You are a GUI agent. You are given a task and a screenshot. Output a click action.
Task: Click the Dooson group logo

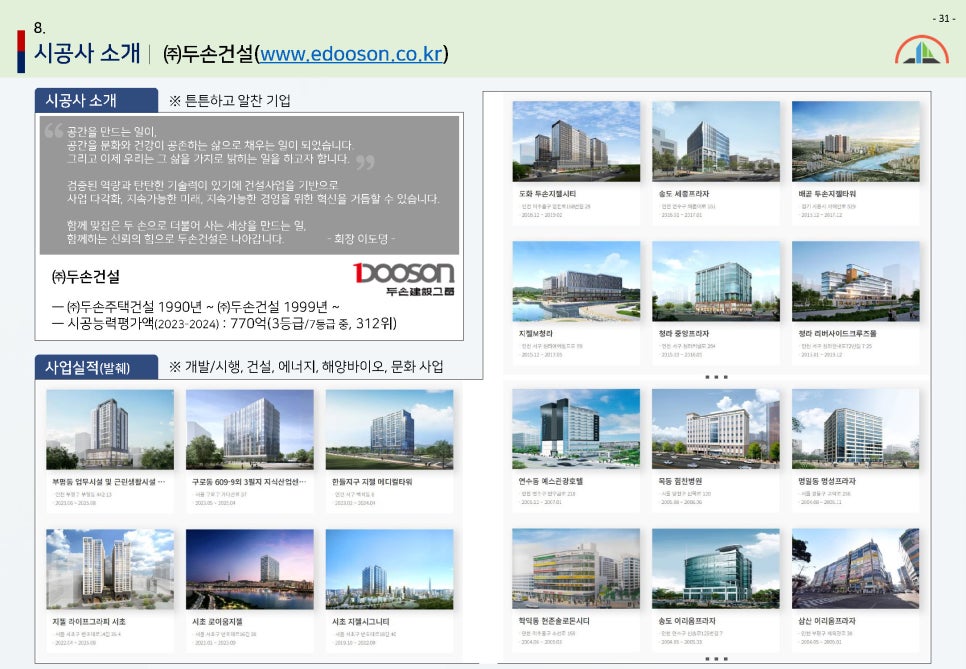pyautogui.click(x=404, y=278)
